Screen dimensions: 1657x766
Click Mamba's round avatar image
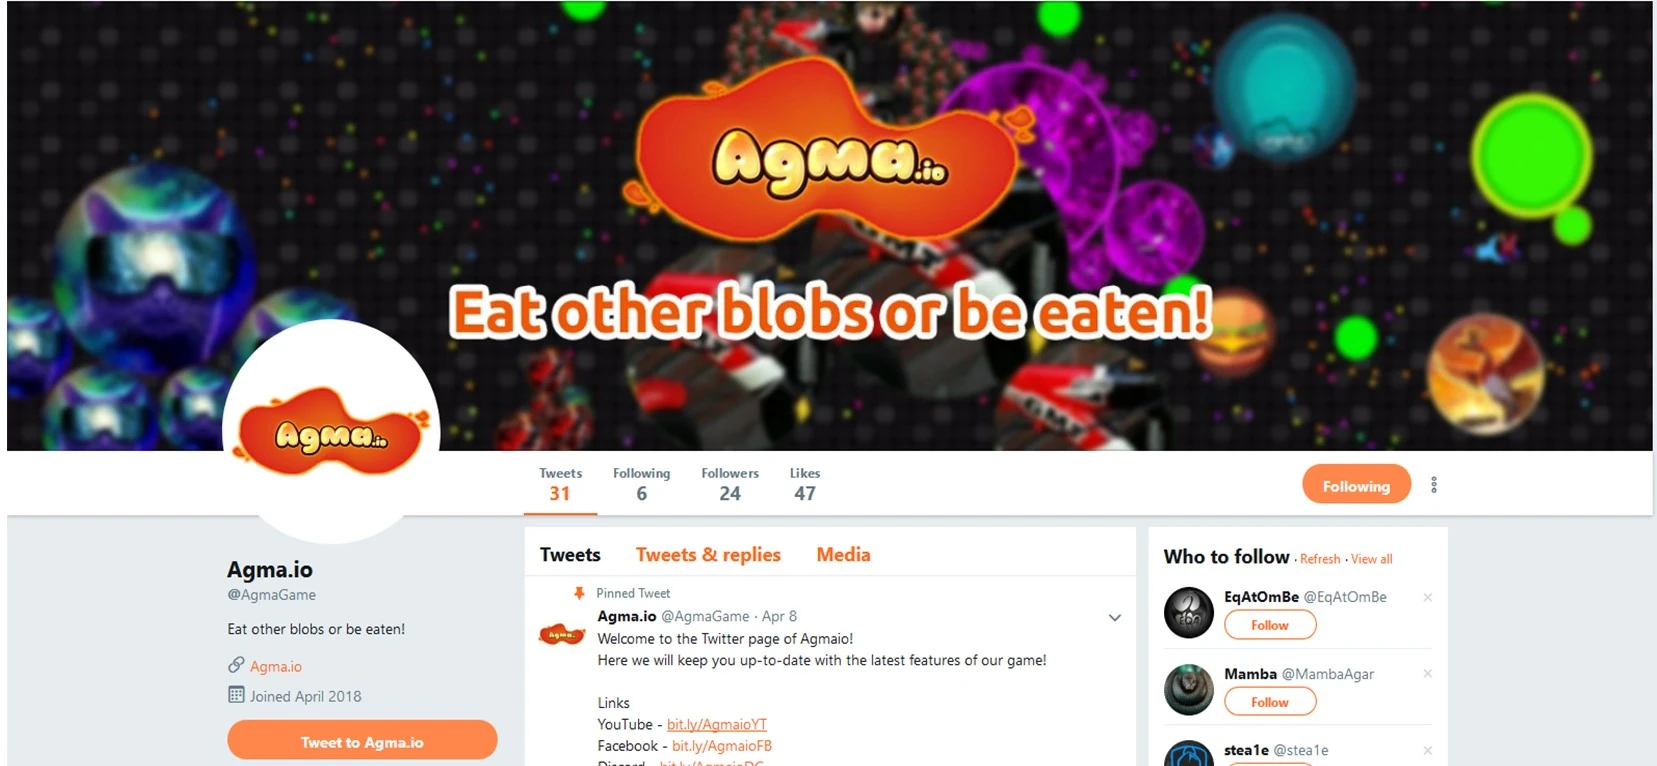1189,689
